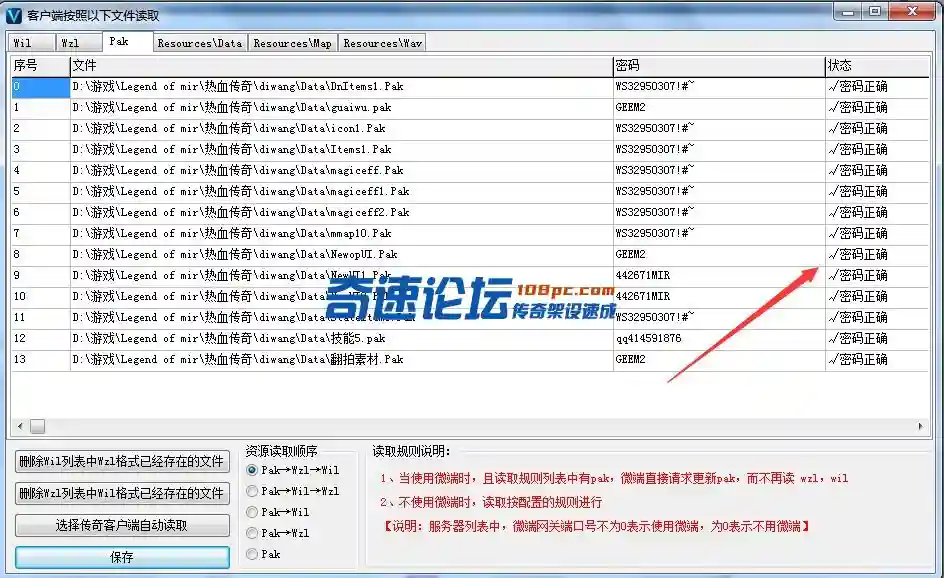Maximize the window
The image size is (944, 578).
(x=875, y=11)
